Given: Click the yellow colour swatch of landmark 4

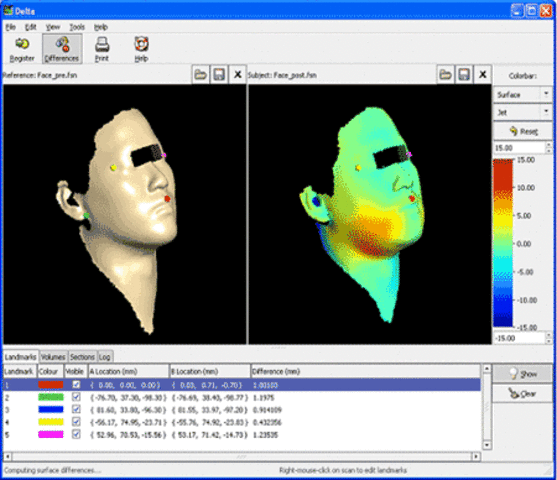Looking at the screenshot, I should (51, 422).
